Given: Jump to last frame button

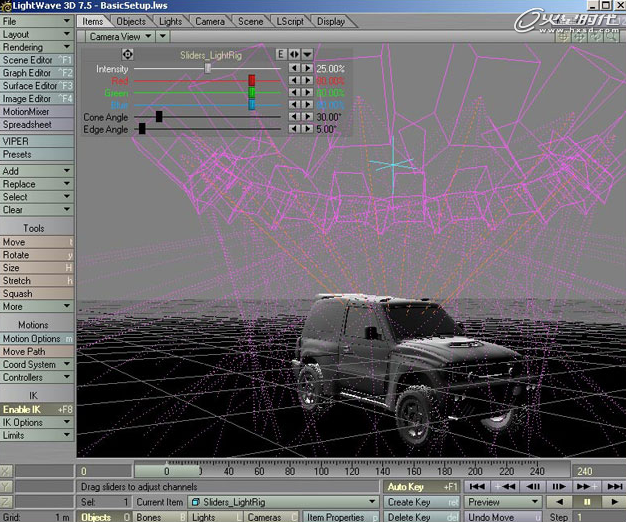Looking at the screenshot, I should 613,486.
